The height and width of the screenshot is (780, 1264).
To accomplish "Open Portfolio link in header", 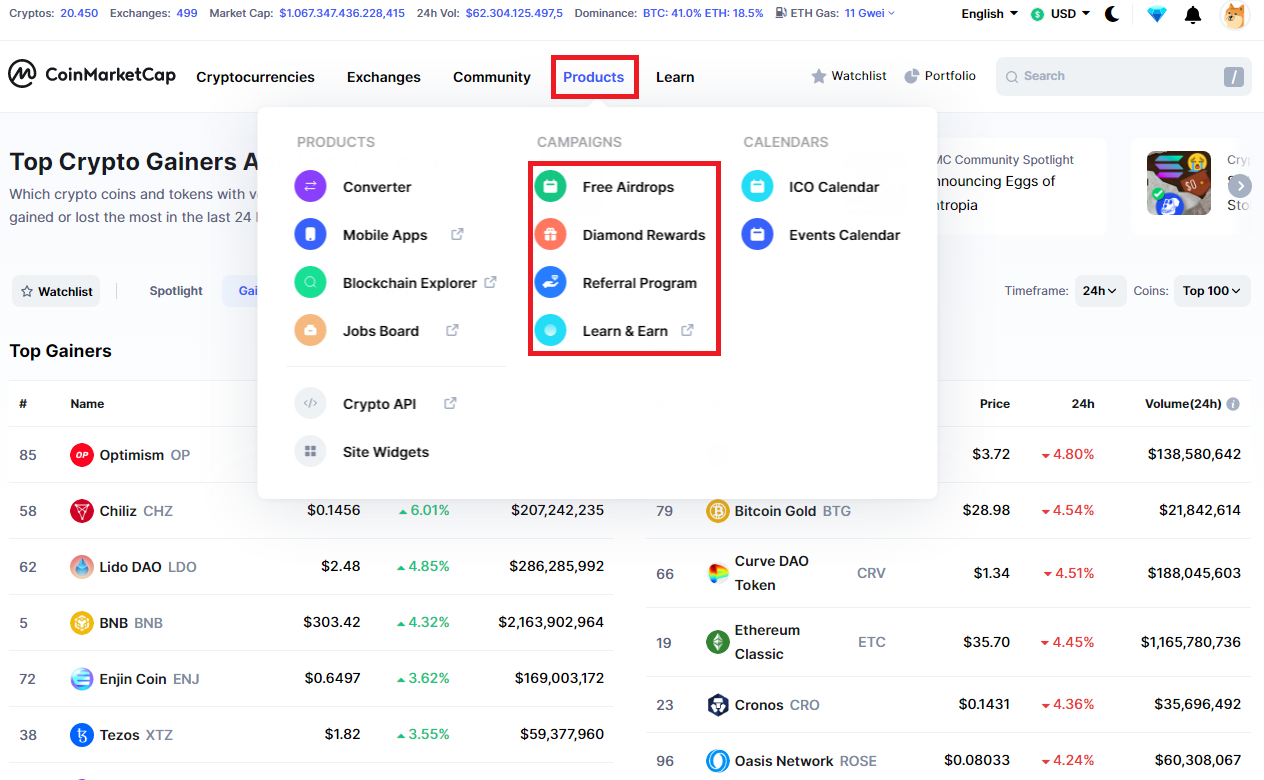I will (940, 76).
